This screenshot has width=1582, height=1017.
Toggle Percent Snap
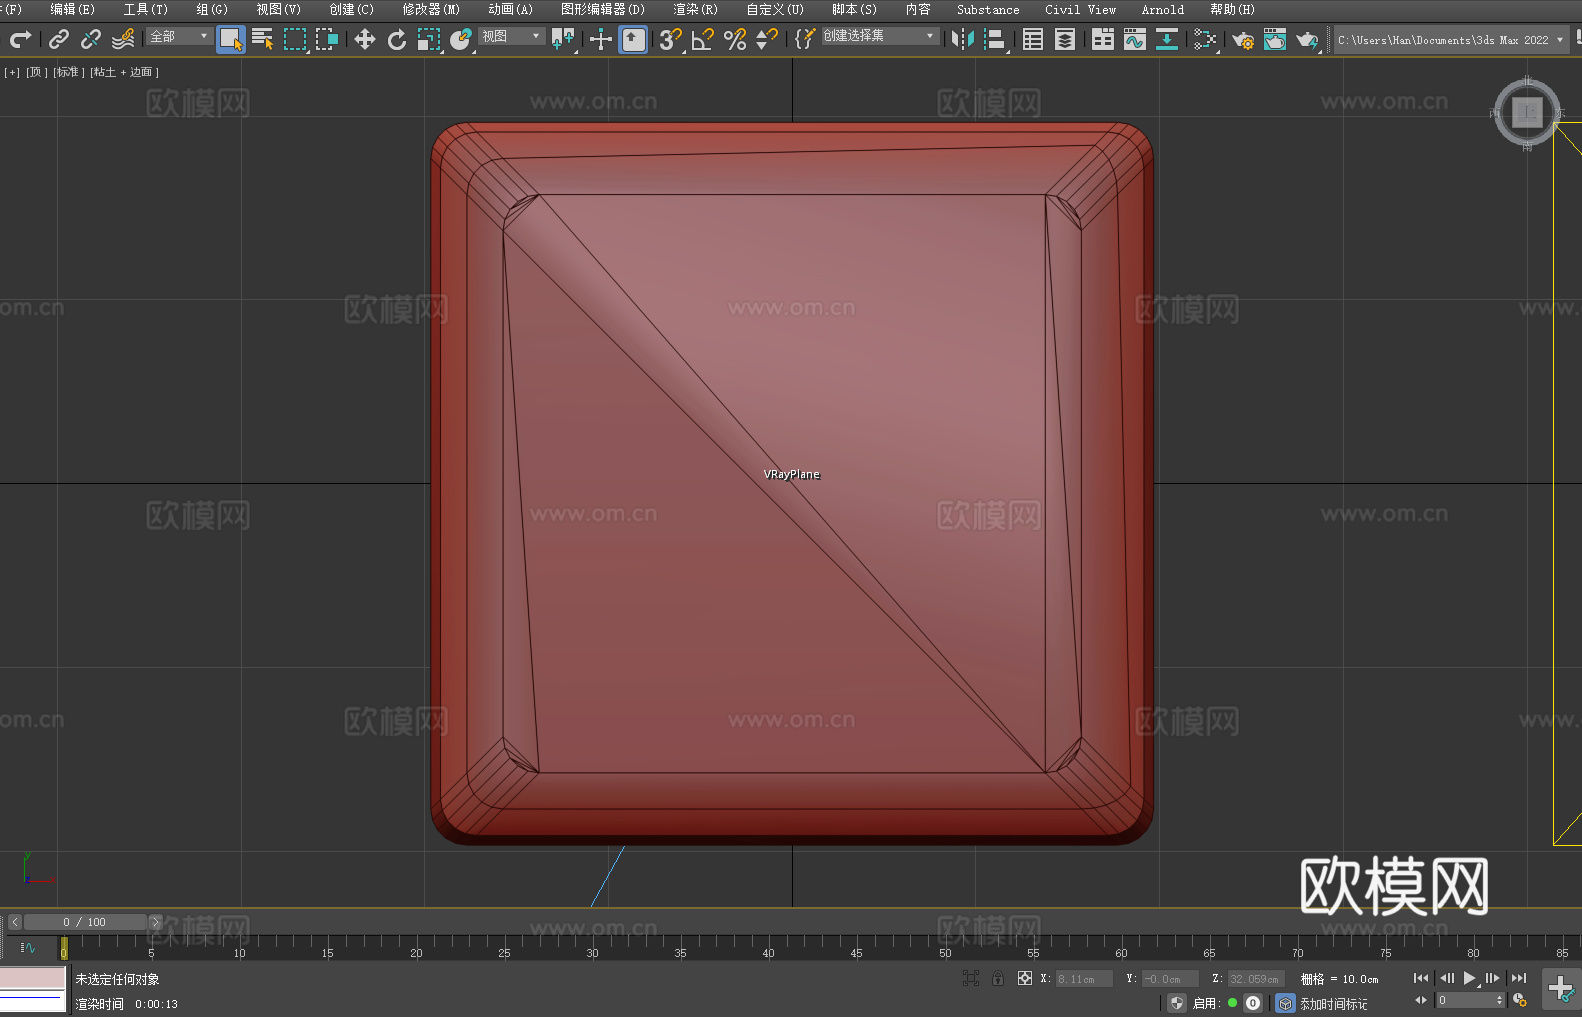click(x=735, y=39)
